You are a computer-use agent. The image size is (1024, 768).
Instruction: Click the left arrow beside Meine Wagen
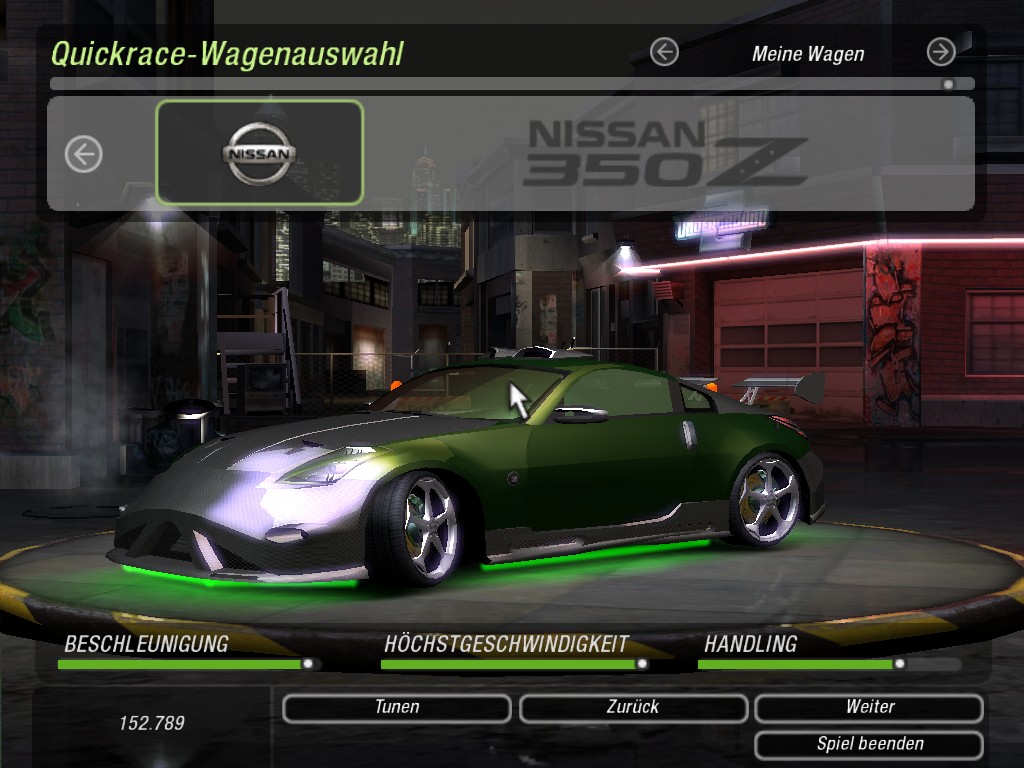click(664, 52)
